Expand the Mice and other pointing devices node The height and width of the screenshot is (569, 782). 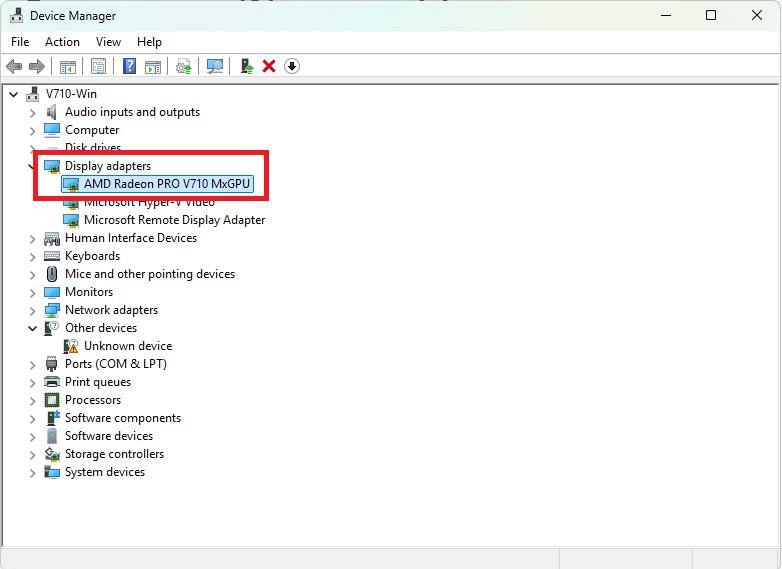click(x=32, y=275)
